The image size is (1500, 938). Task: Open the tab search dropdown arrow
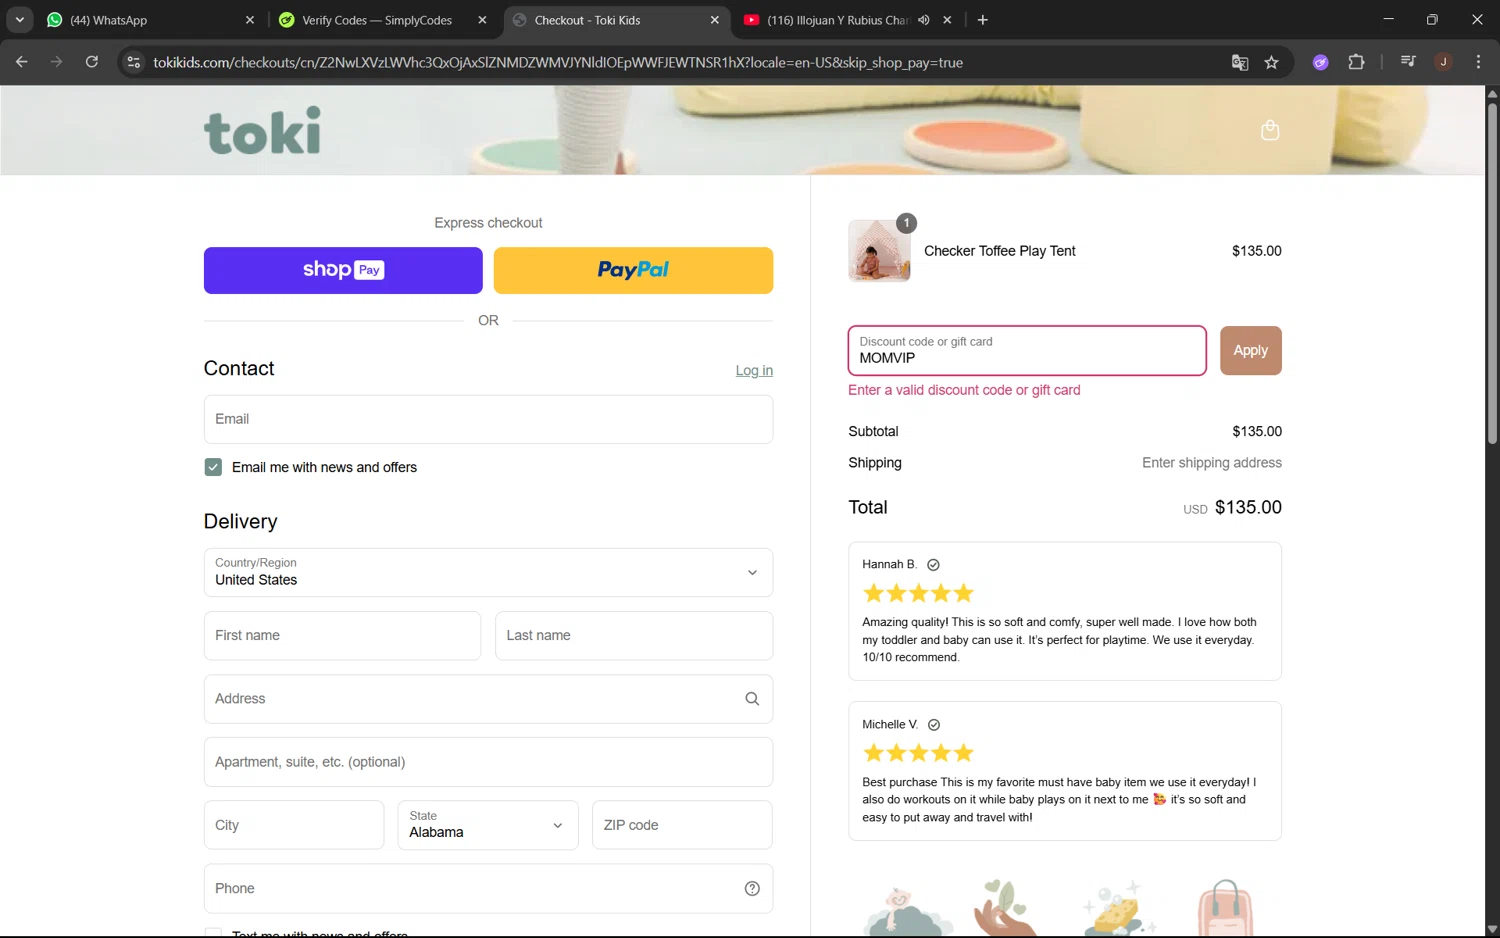click(19, 20)
